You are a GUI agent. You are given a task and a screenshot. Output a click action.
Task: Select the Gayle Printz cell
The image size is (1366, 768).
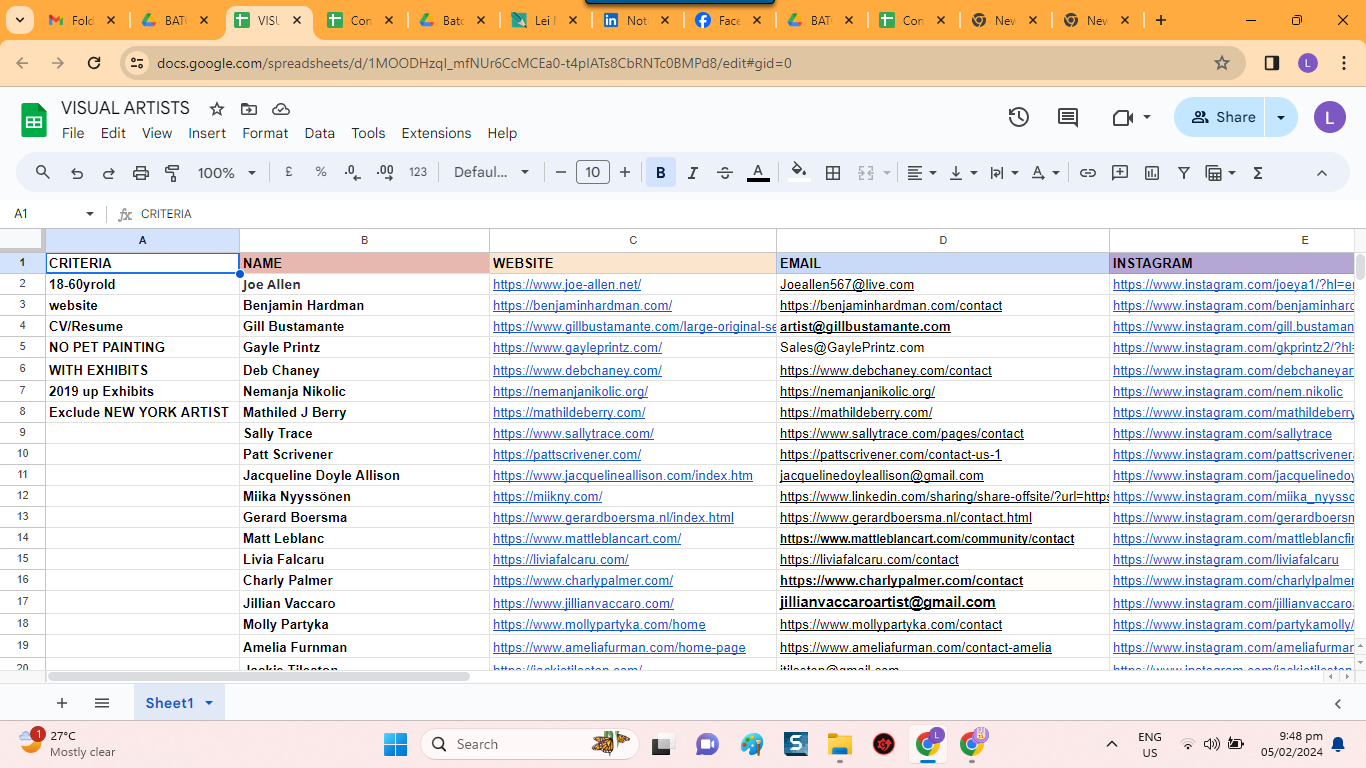[364, 347]
